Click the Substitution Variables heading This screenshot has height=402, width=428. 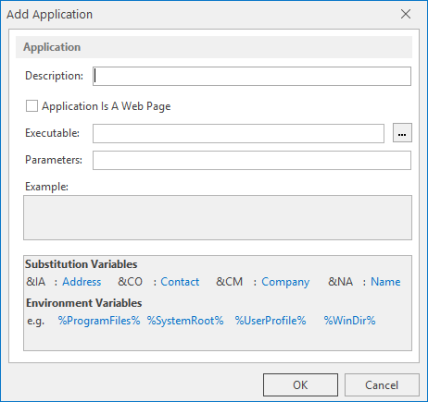click(x=81, y=264)
